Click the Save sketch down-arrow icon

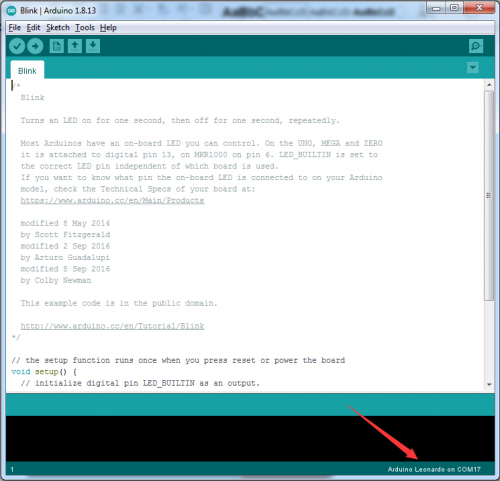click(x=93, y=46)
